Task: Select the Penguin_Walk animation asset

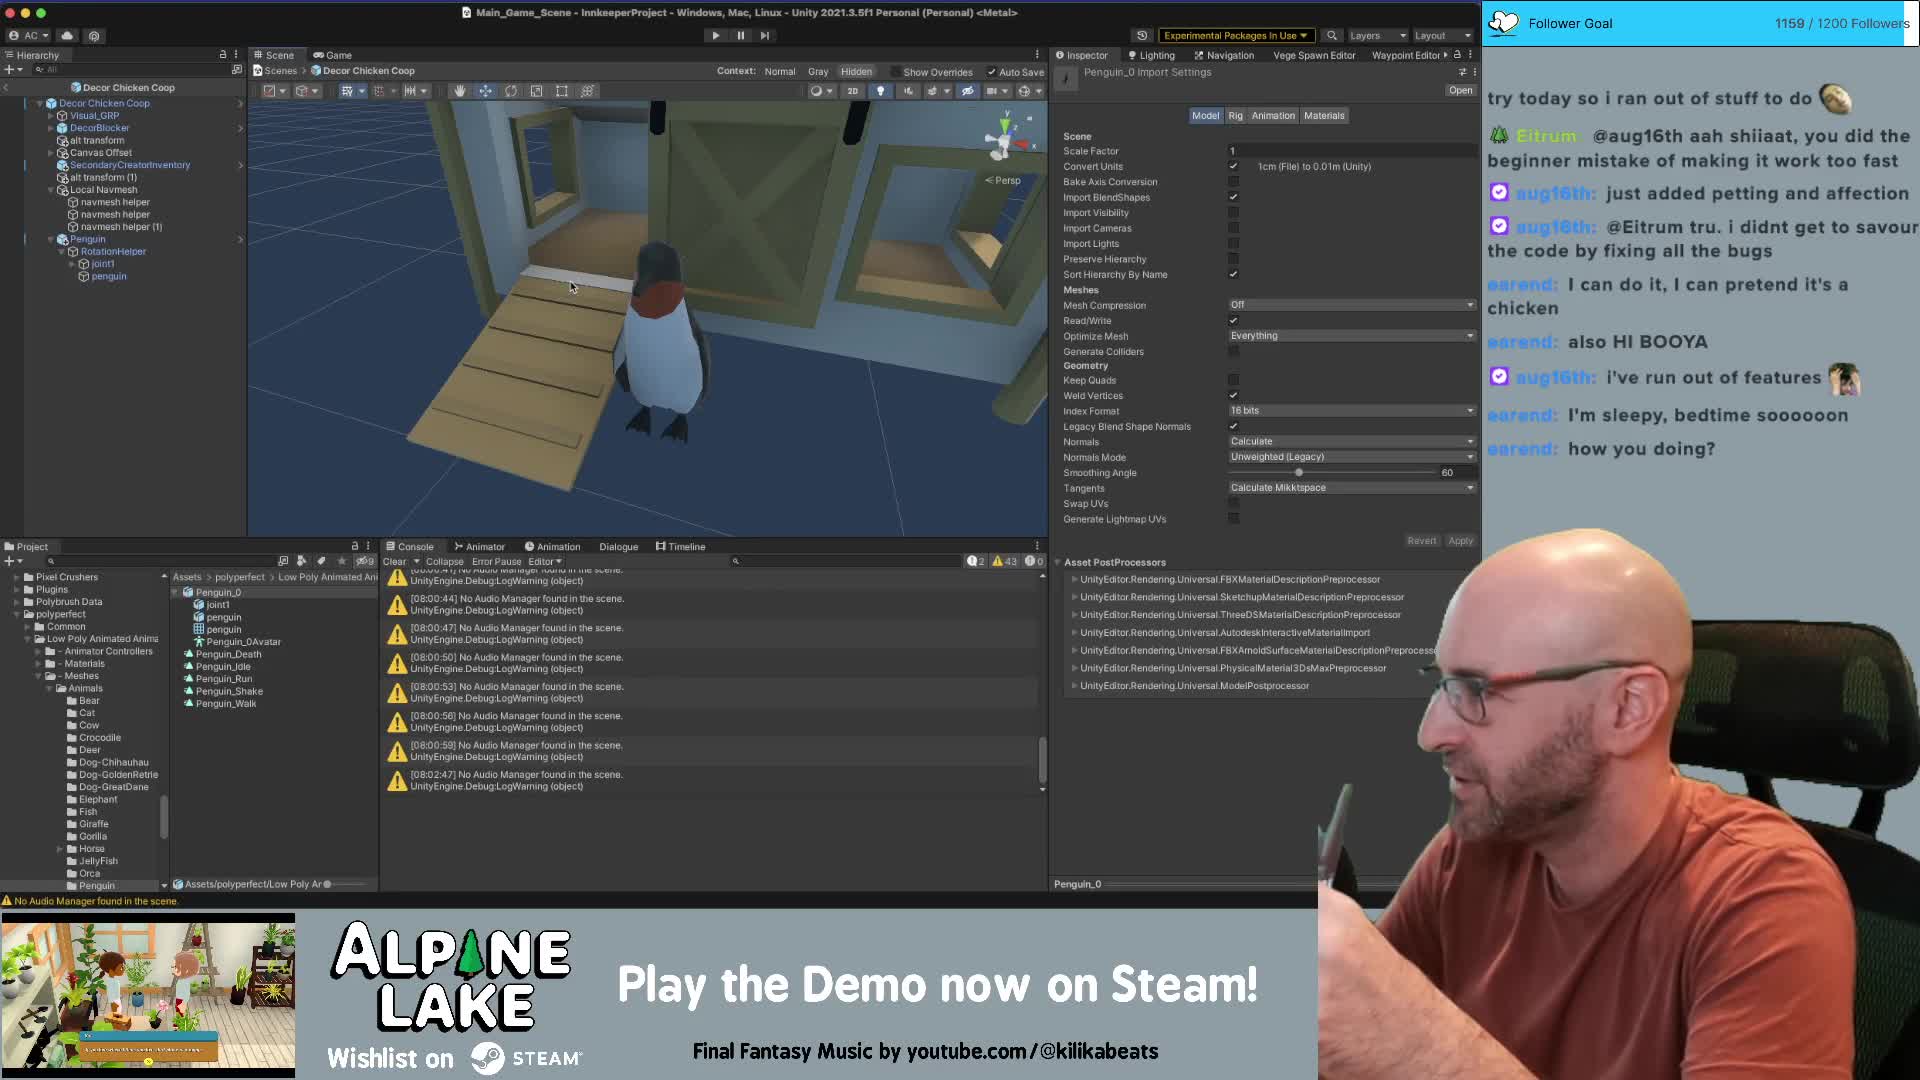Action: coord(226,704)
